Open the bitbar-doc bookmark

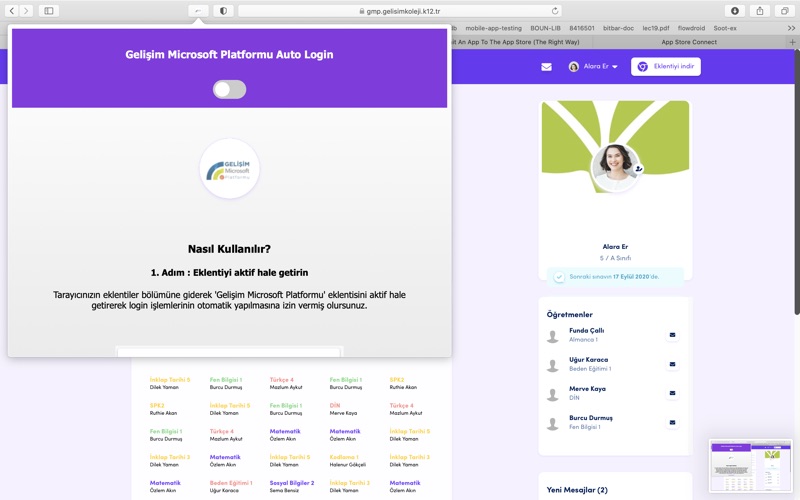(618, 28)
